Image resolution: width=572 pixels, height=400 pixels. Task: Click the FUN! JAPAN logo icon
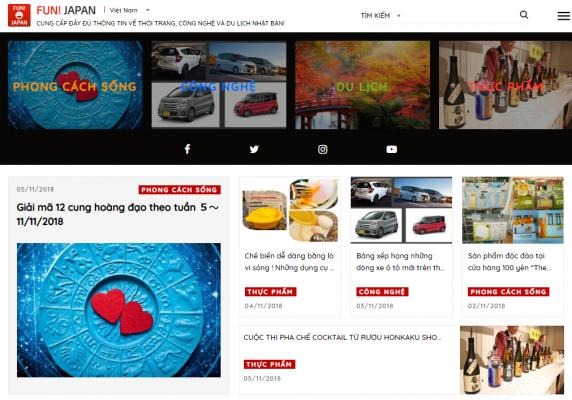pyautogui.click(x=19, y=15)
